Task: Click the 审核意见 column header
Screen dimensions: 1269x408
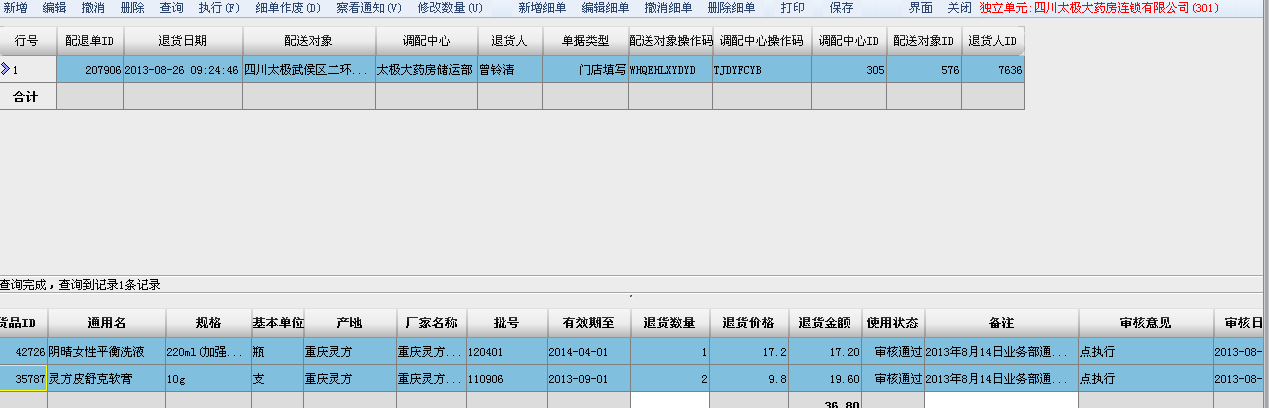Action: coord(1146,323)
